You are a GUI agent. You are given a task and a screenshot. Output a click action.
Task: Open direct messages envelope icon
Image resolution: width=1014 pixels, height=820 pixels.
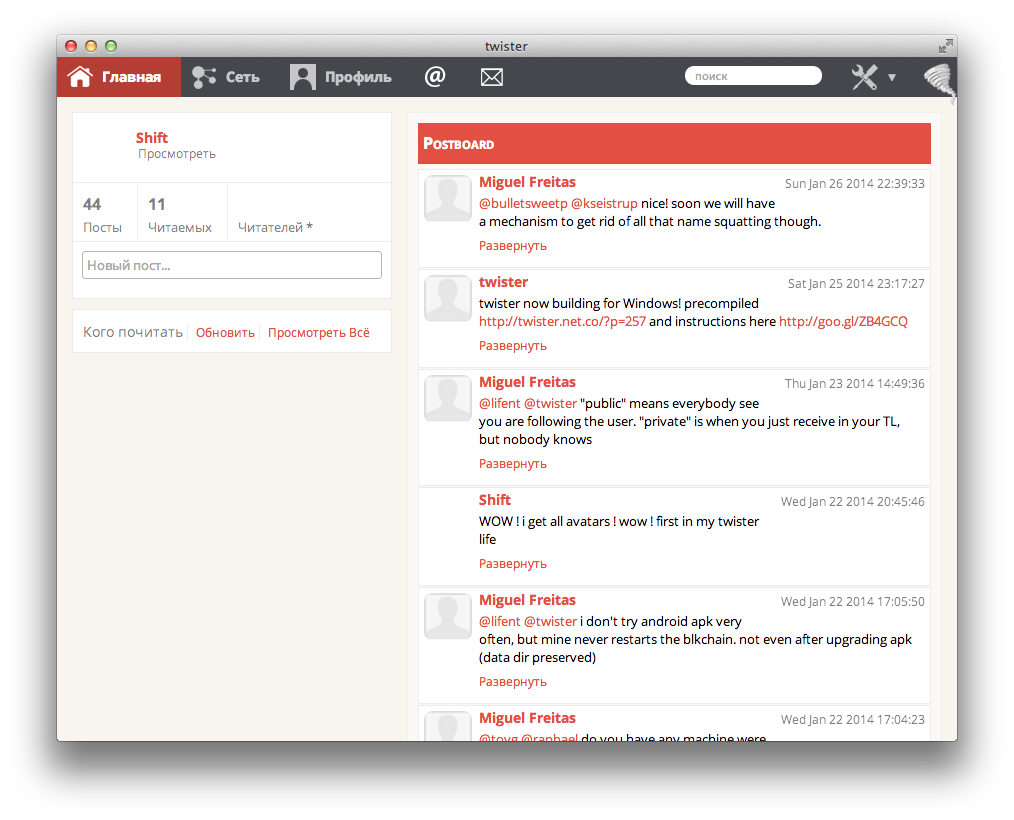(491, 78)
